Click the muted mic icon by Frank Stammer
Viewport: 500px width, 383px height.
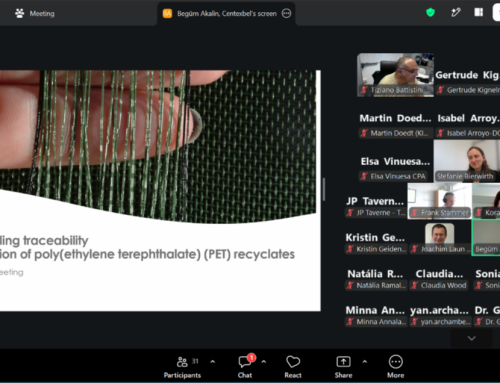(414, 212)
